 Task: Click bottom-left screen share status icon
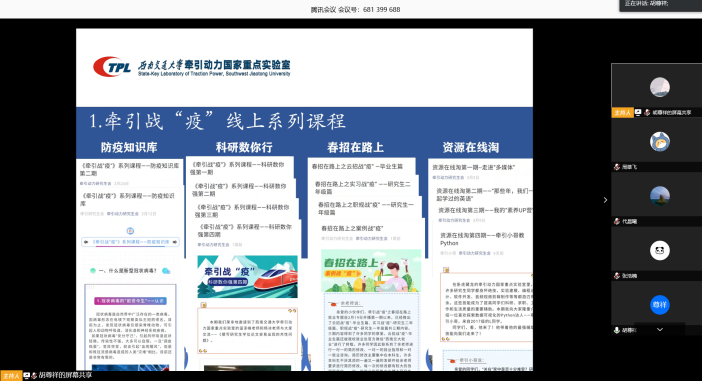26,376
